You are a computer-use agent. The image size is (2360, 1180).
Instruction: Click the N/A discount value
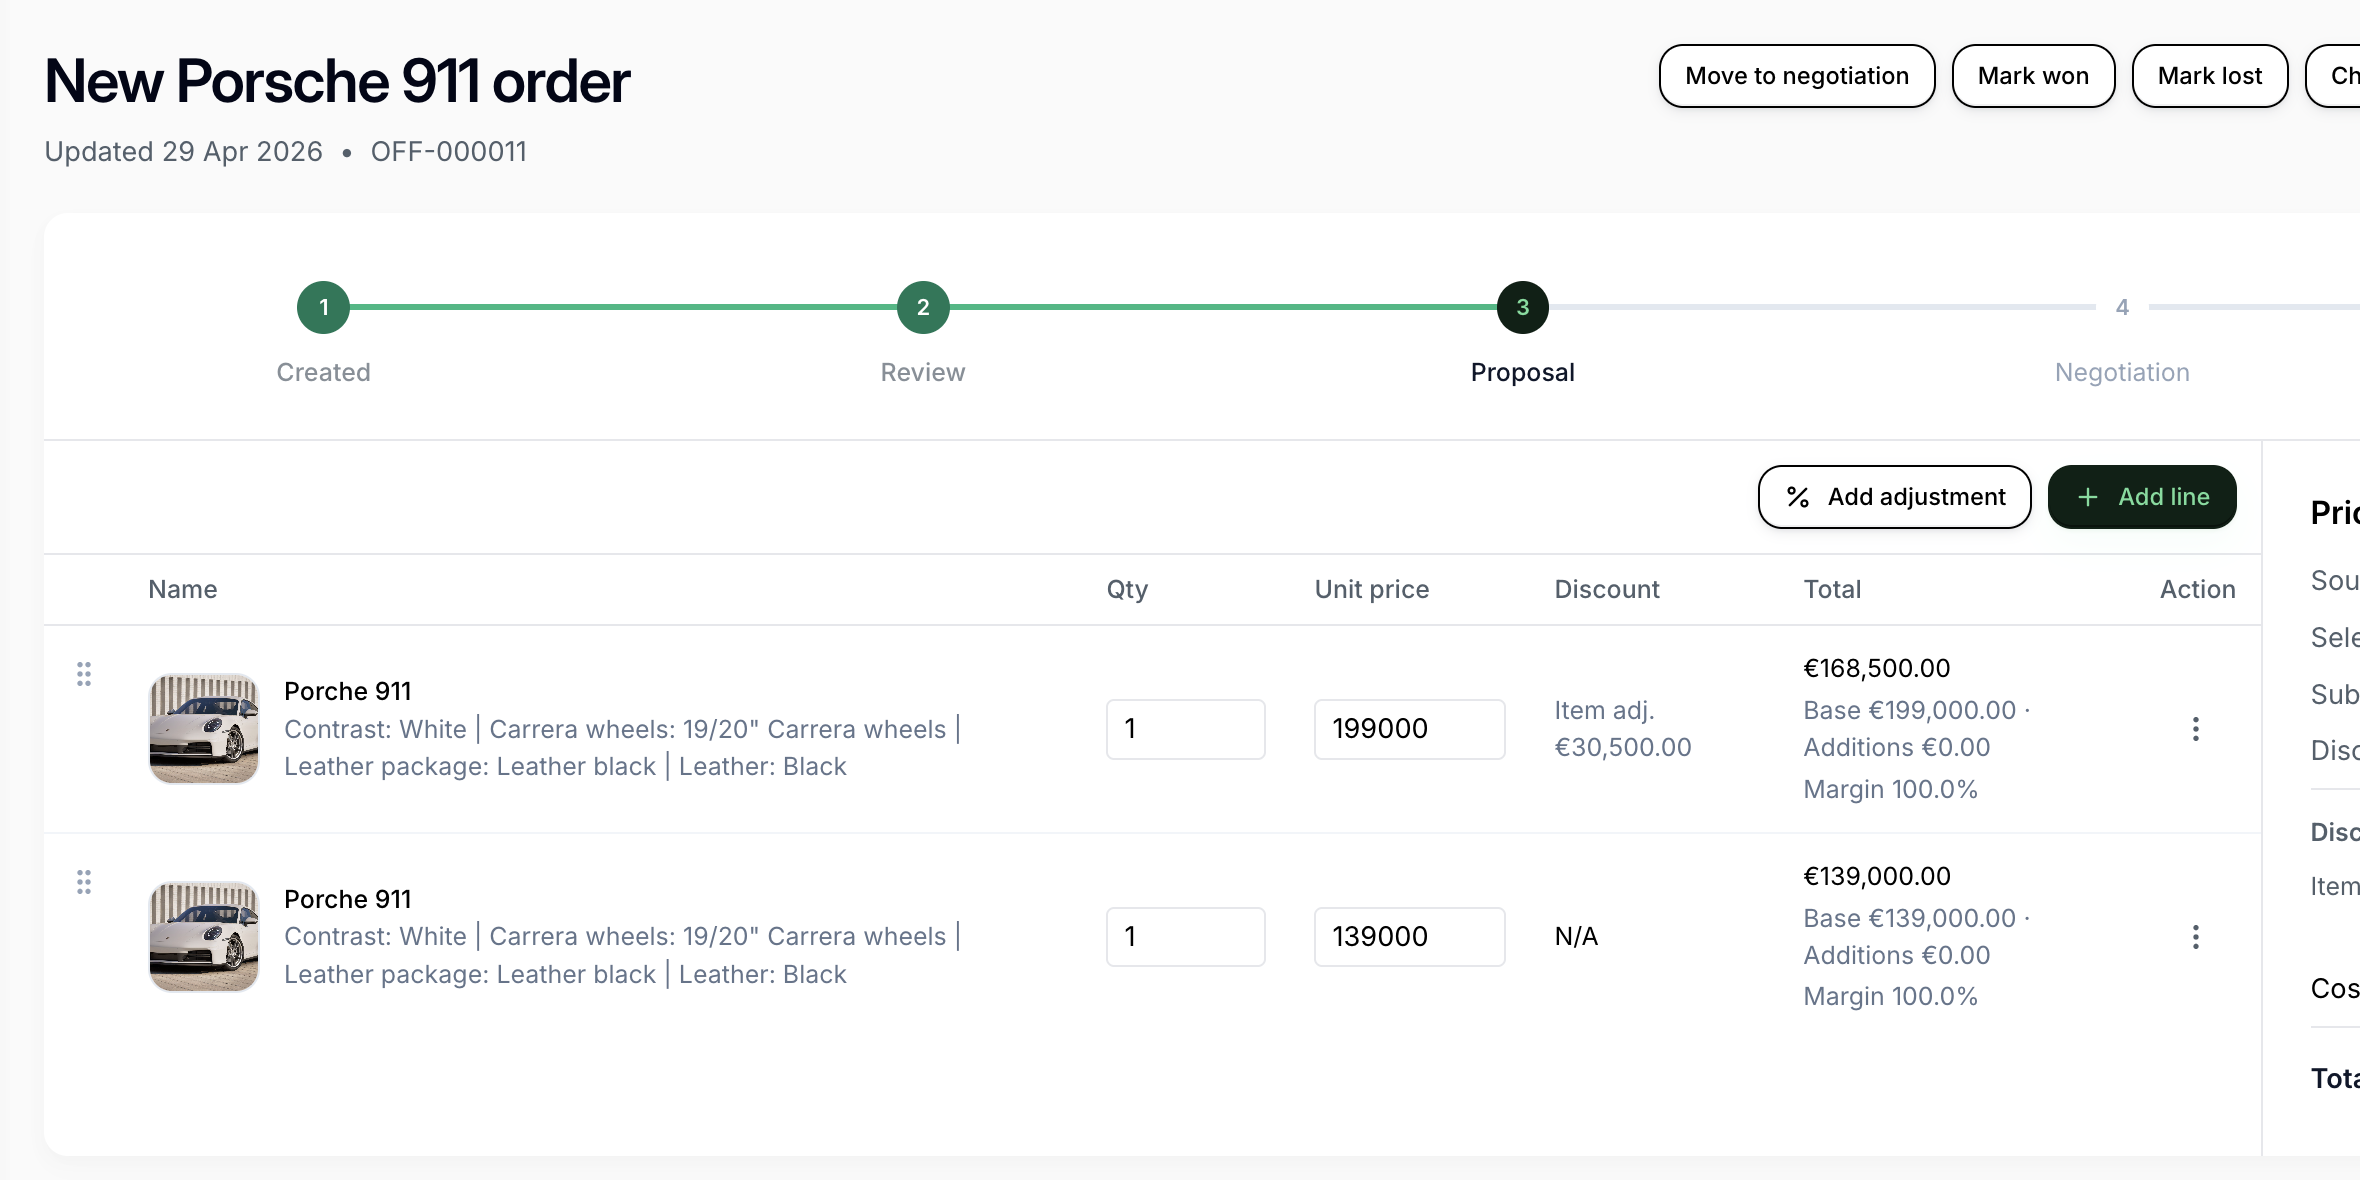click(1576, 937)
